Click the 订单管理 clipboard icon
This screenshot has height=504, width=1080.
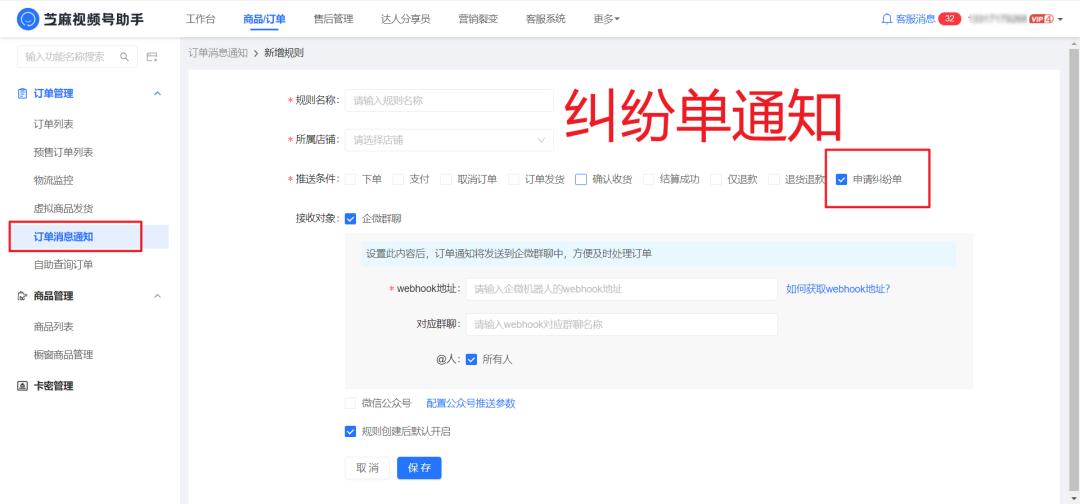[22, 93]
